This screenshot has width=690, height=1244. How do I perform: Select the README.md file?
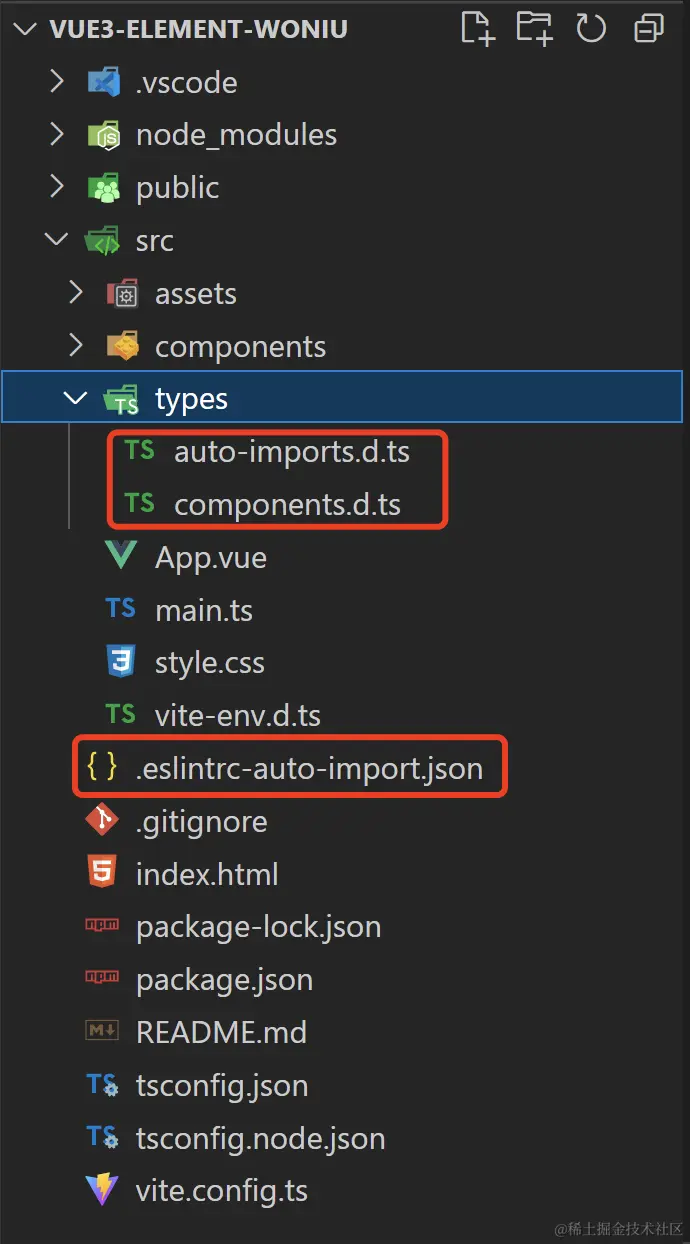point(222,1032)
